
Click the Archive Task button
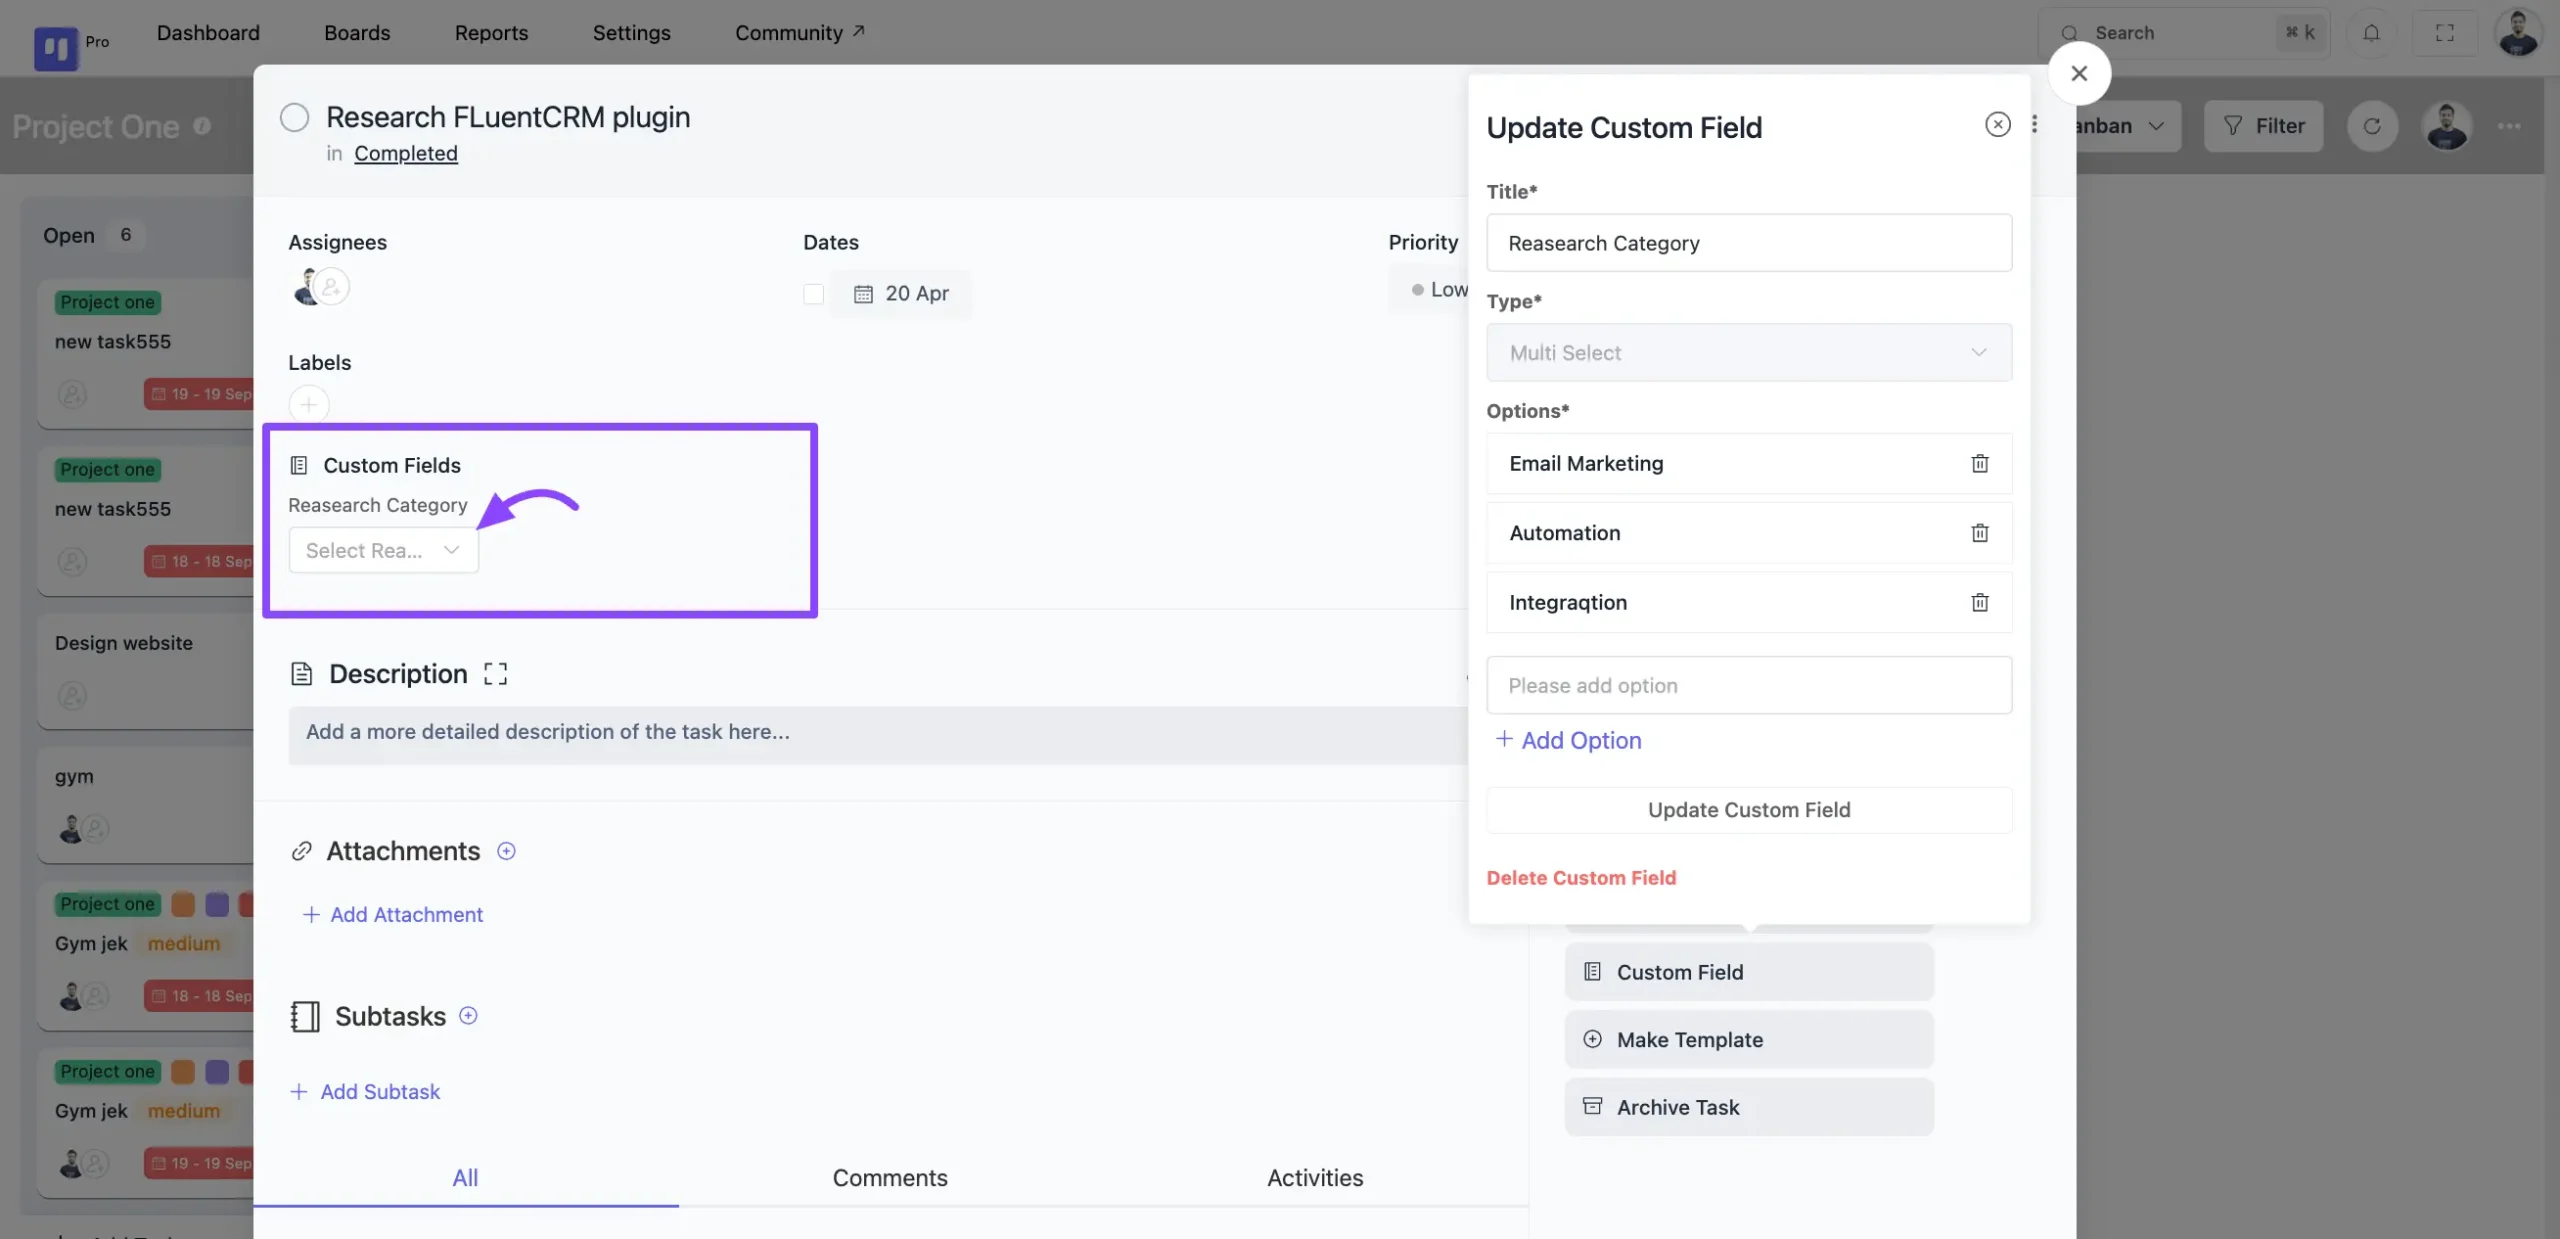1748,1107
